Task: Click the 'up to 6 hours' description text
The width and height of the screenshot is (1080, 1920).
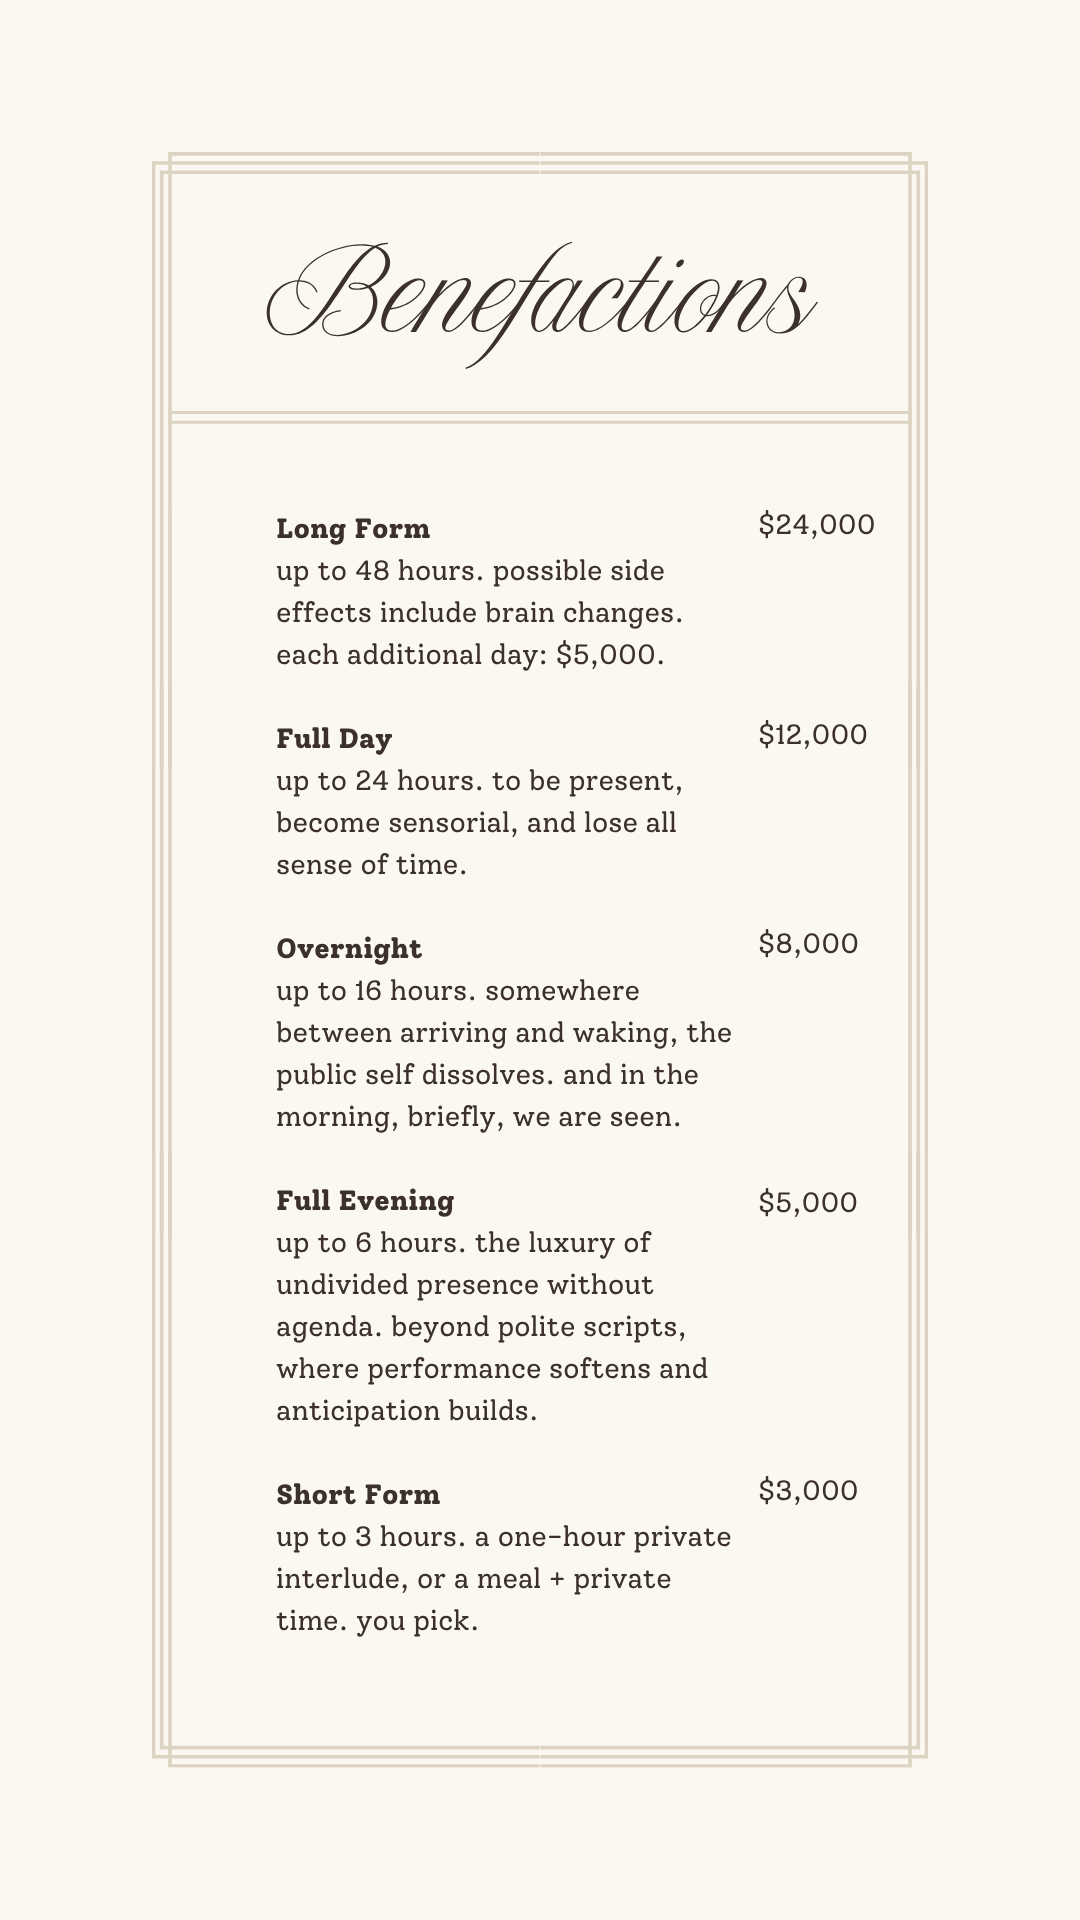Action: [x=372, y=1243]
